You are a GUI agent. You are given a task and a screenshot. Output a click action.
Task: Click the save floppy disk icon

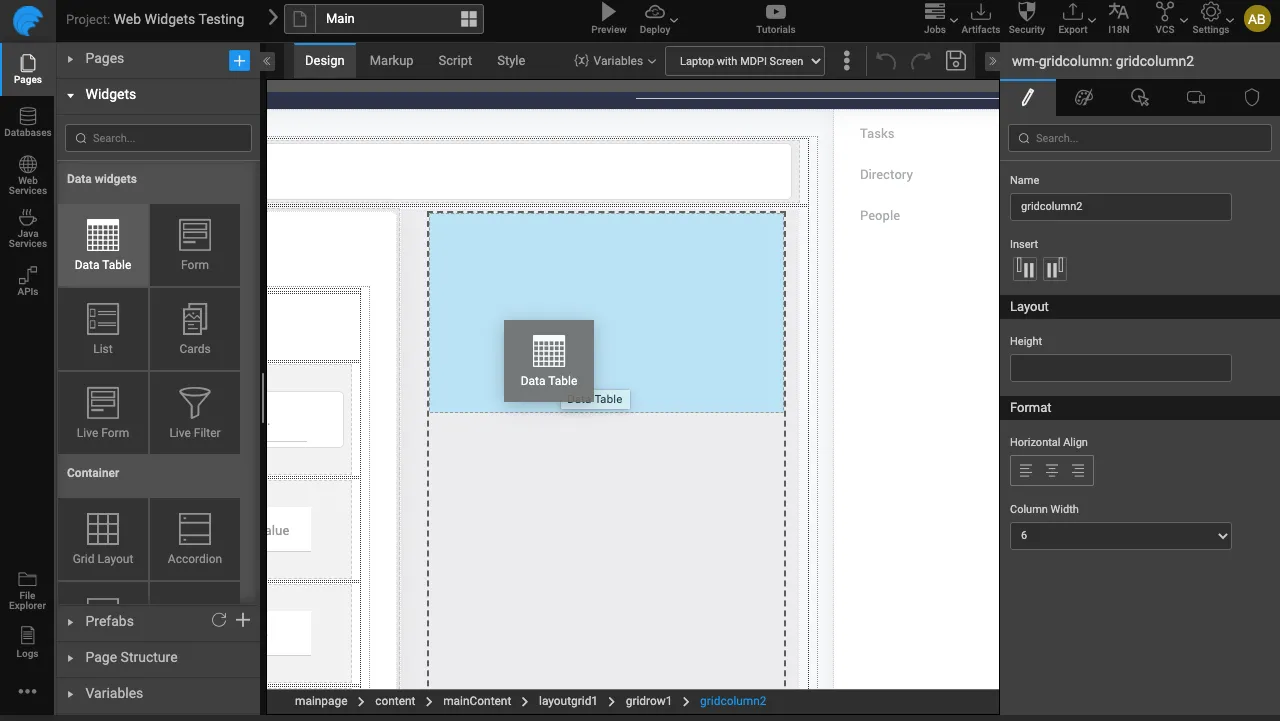(956, 61)
